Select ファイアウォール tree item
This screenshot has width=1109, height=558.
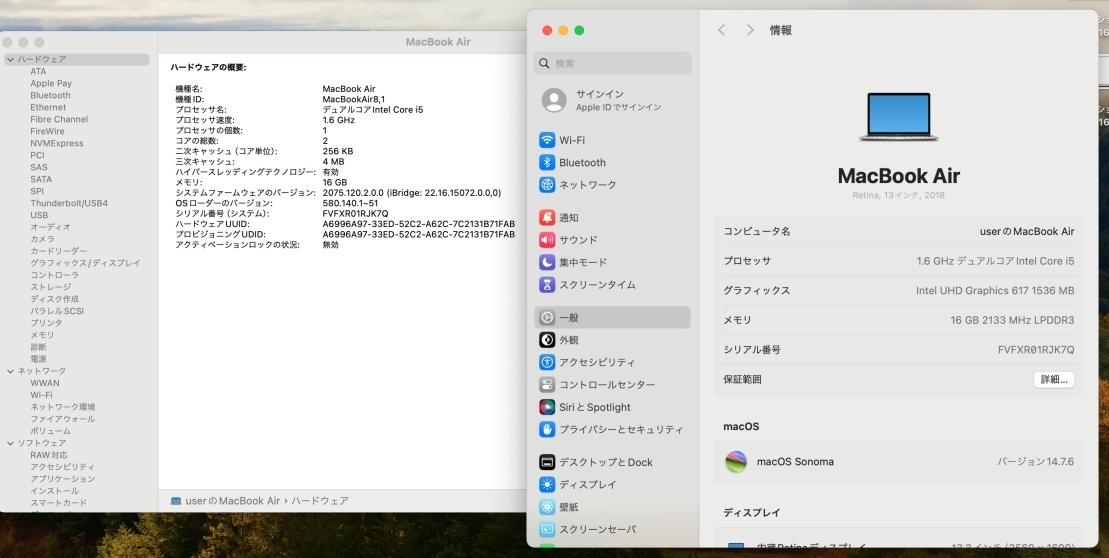click(60, 419)
